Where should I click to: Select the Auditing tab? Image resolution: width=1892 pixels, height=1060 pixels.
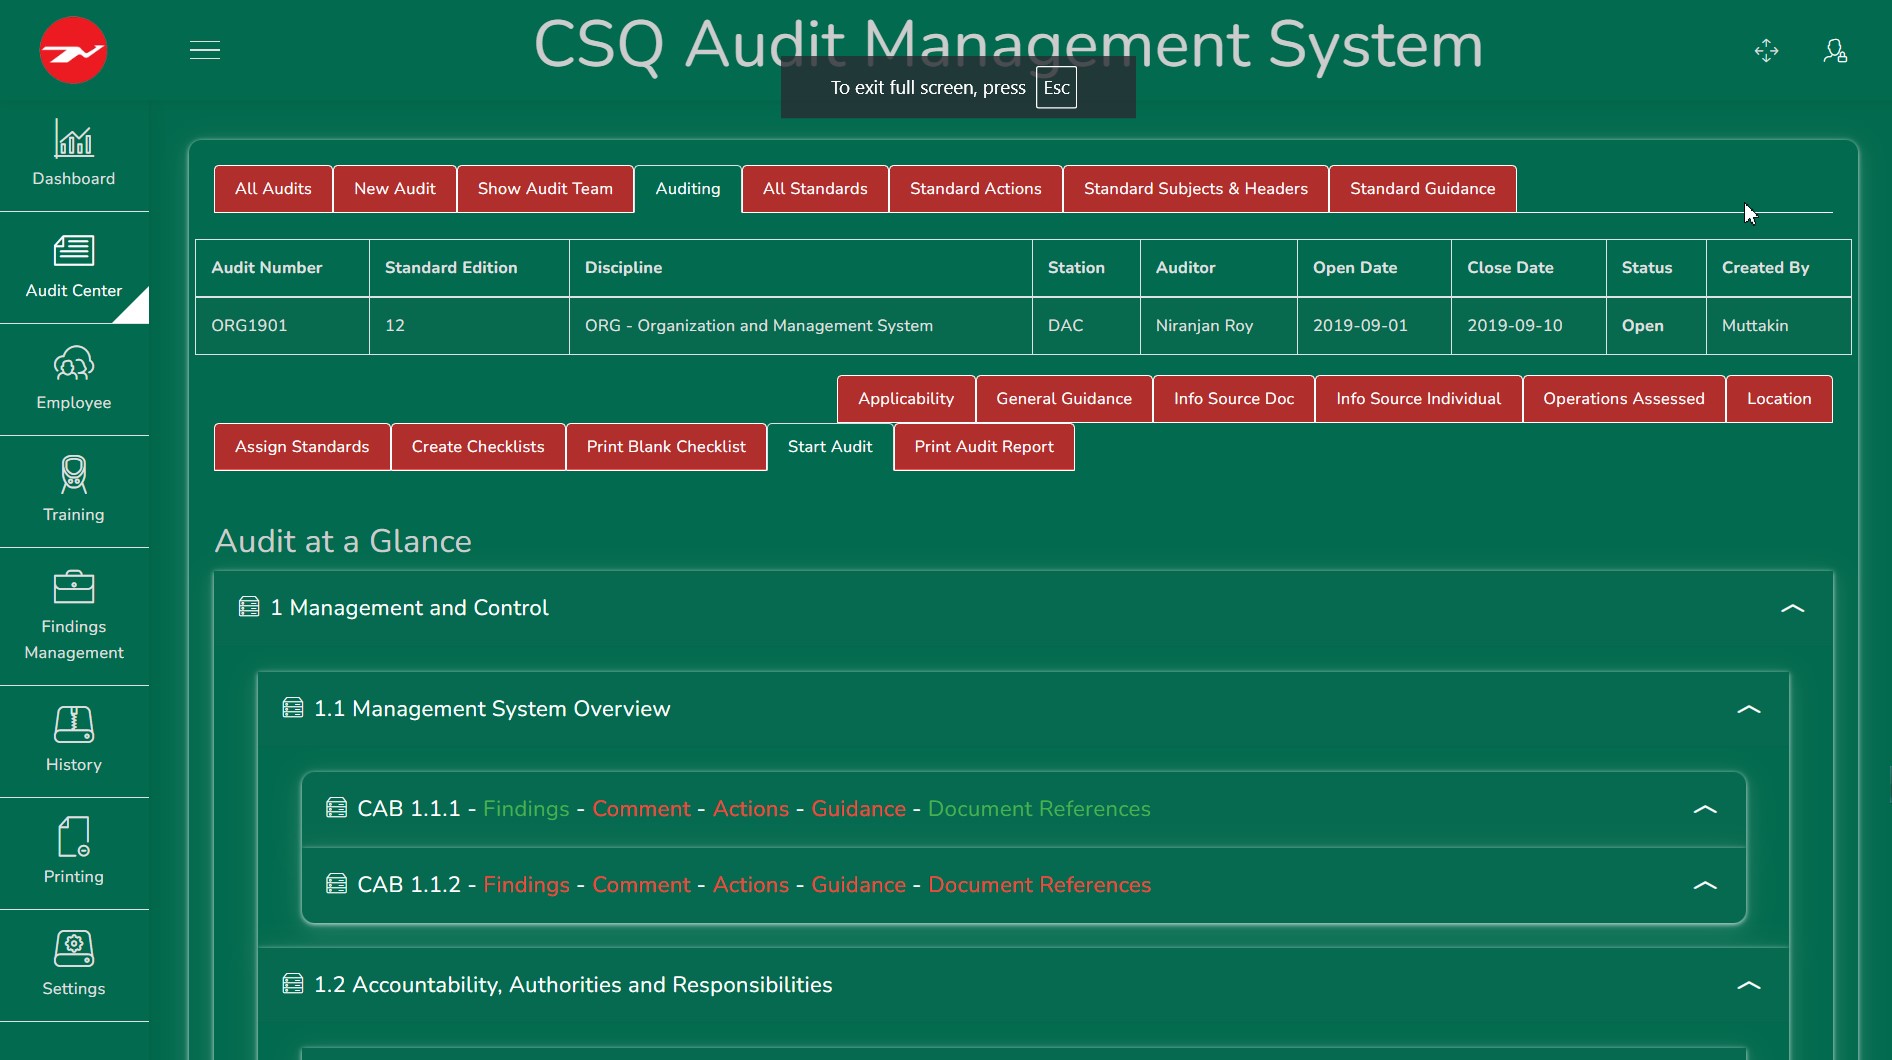(x=688, y=189)
